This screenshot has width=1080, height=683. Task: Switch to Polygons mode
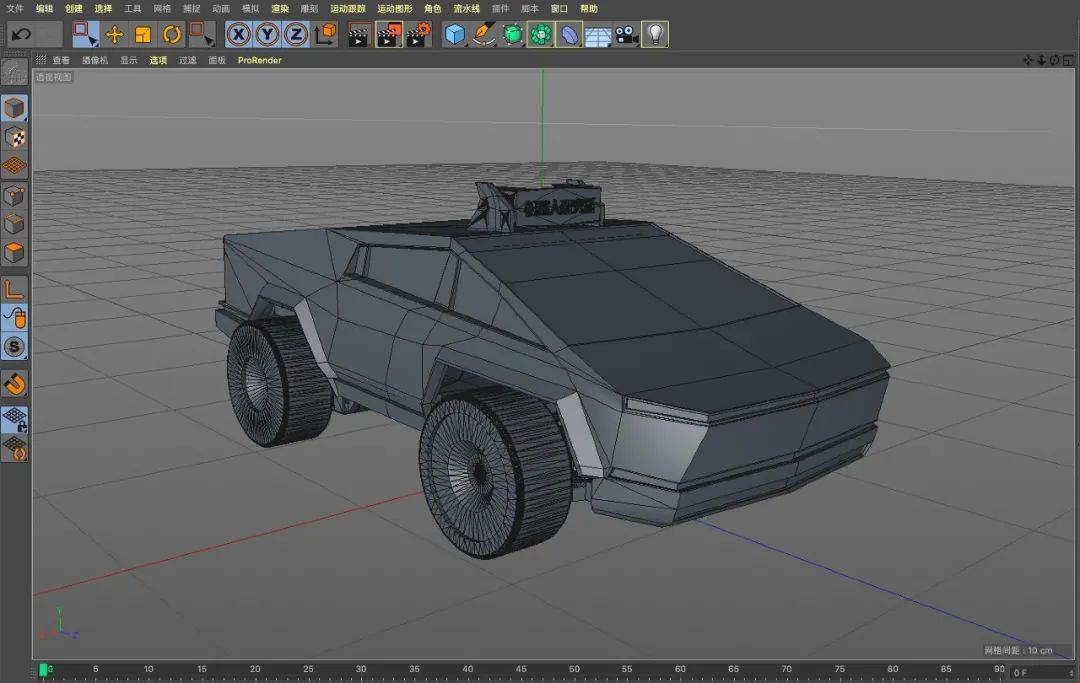click(14, 253)
